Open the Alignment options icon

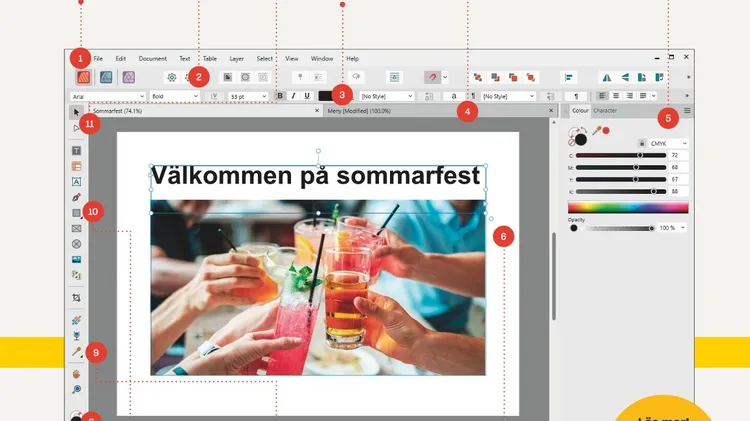coord(569,77)
